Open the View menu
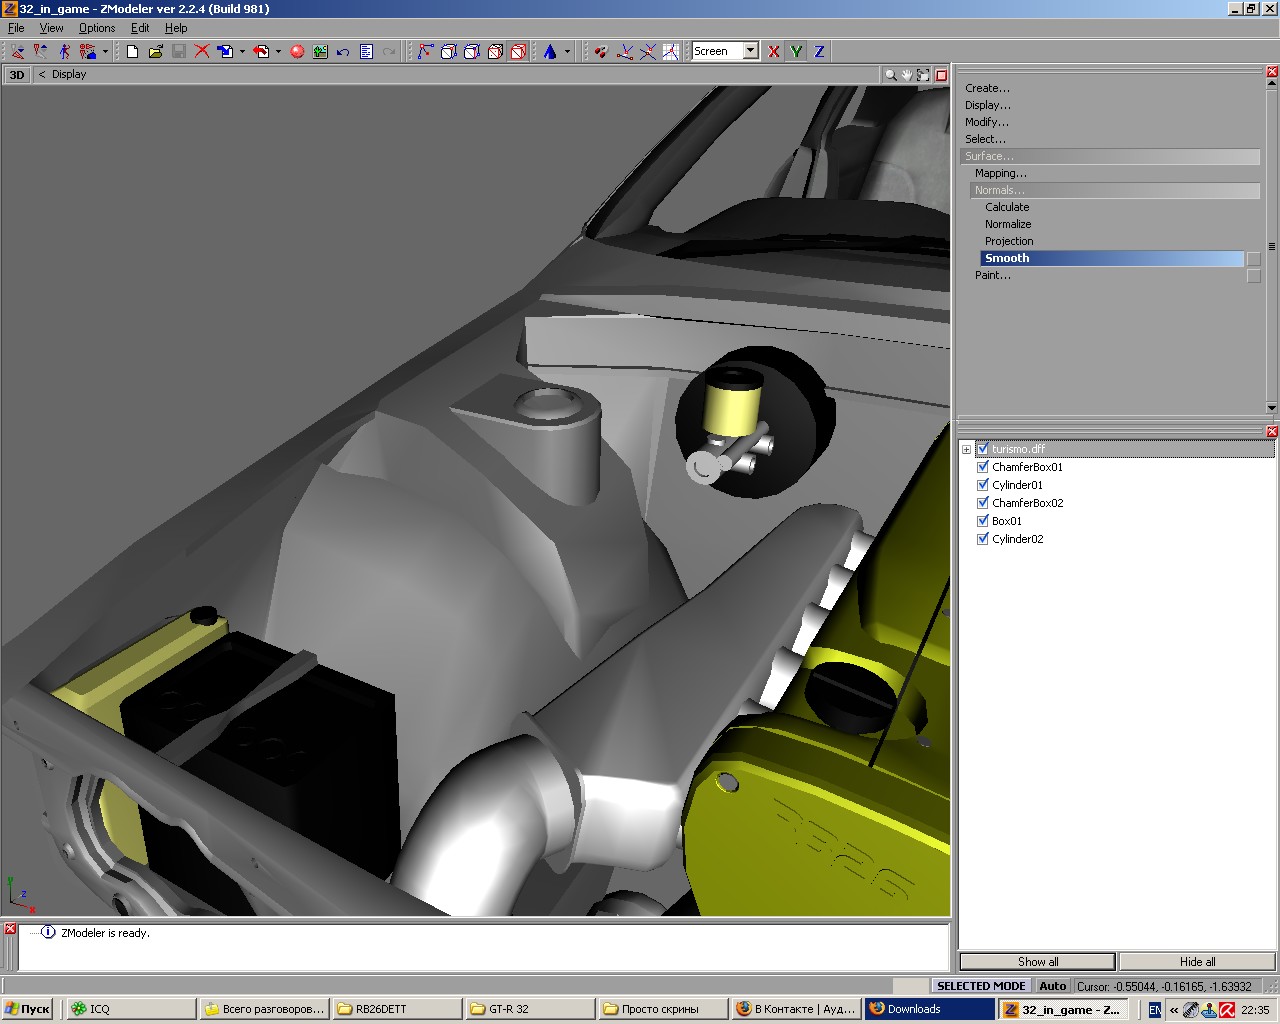 click(51, 28)
